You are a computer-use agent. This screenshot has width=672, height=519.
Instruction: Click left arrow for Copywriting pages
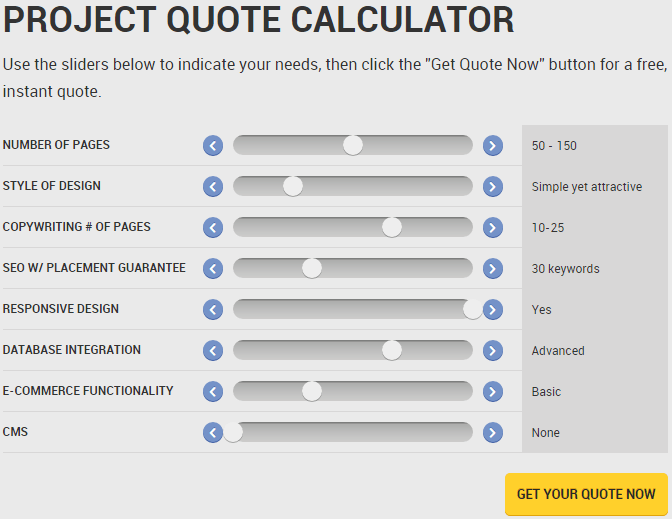pos(213,228)
